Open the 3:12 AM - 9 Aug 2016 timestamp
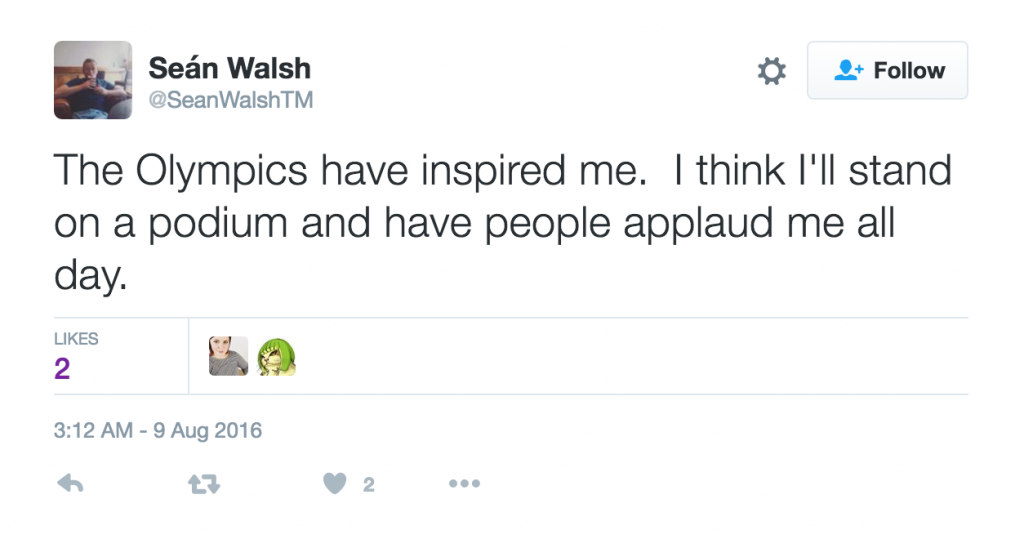 click(157, 431)
